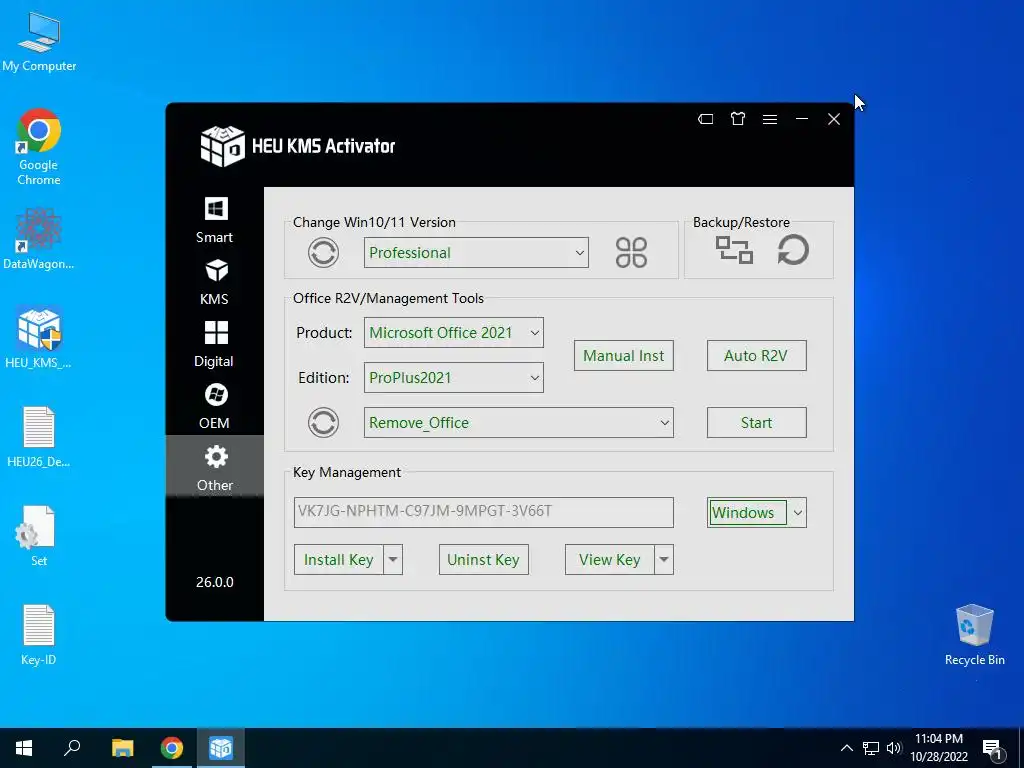Image resolution: width=1024 pixels, height=768 pixels.
Task: Click the four-leaf icon next to version dropdown
Action: pos(632,252)
